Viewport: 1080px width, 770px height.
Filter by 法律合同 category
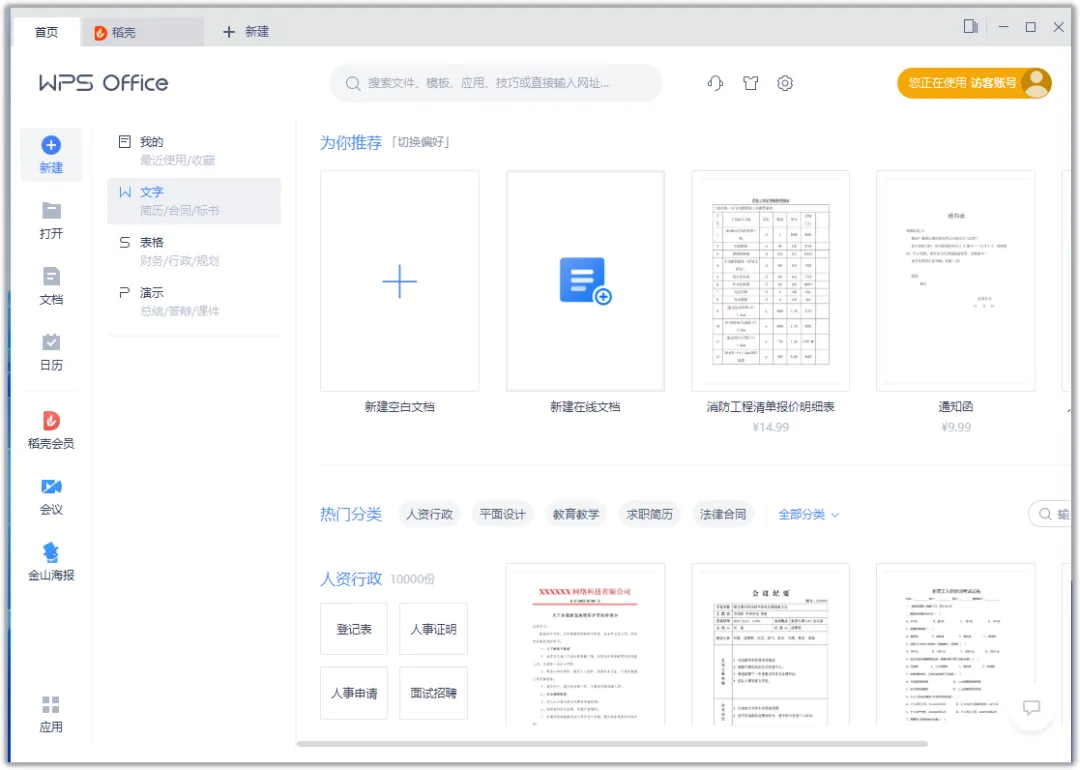(x=723, y=514)
